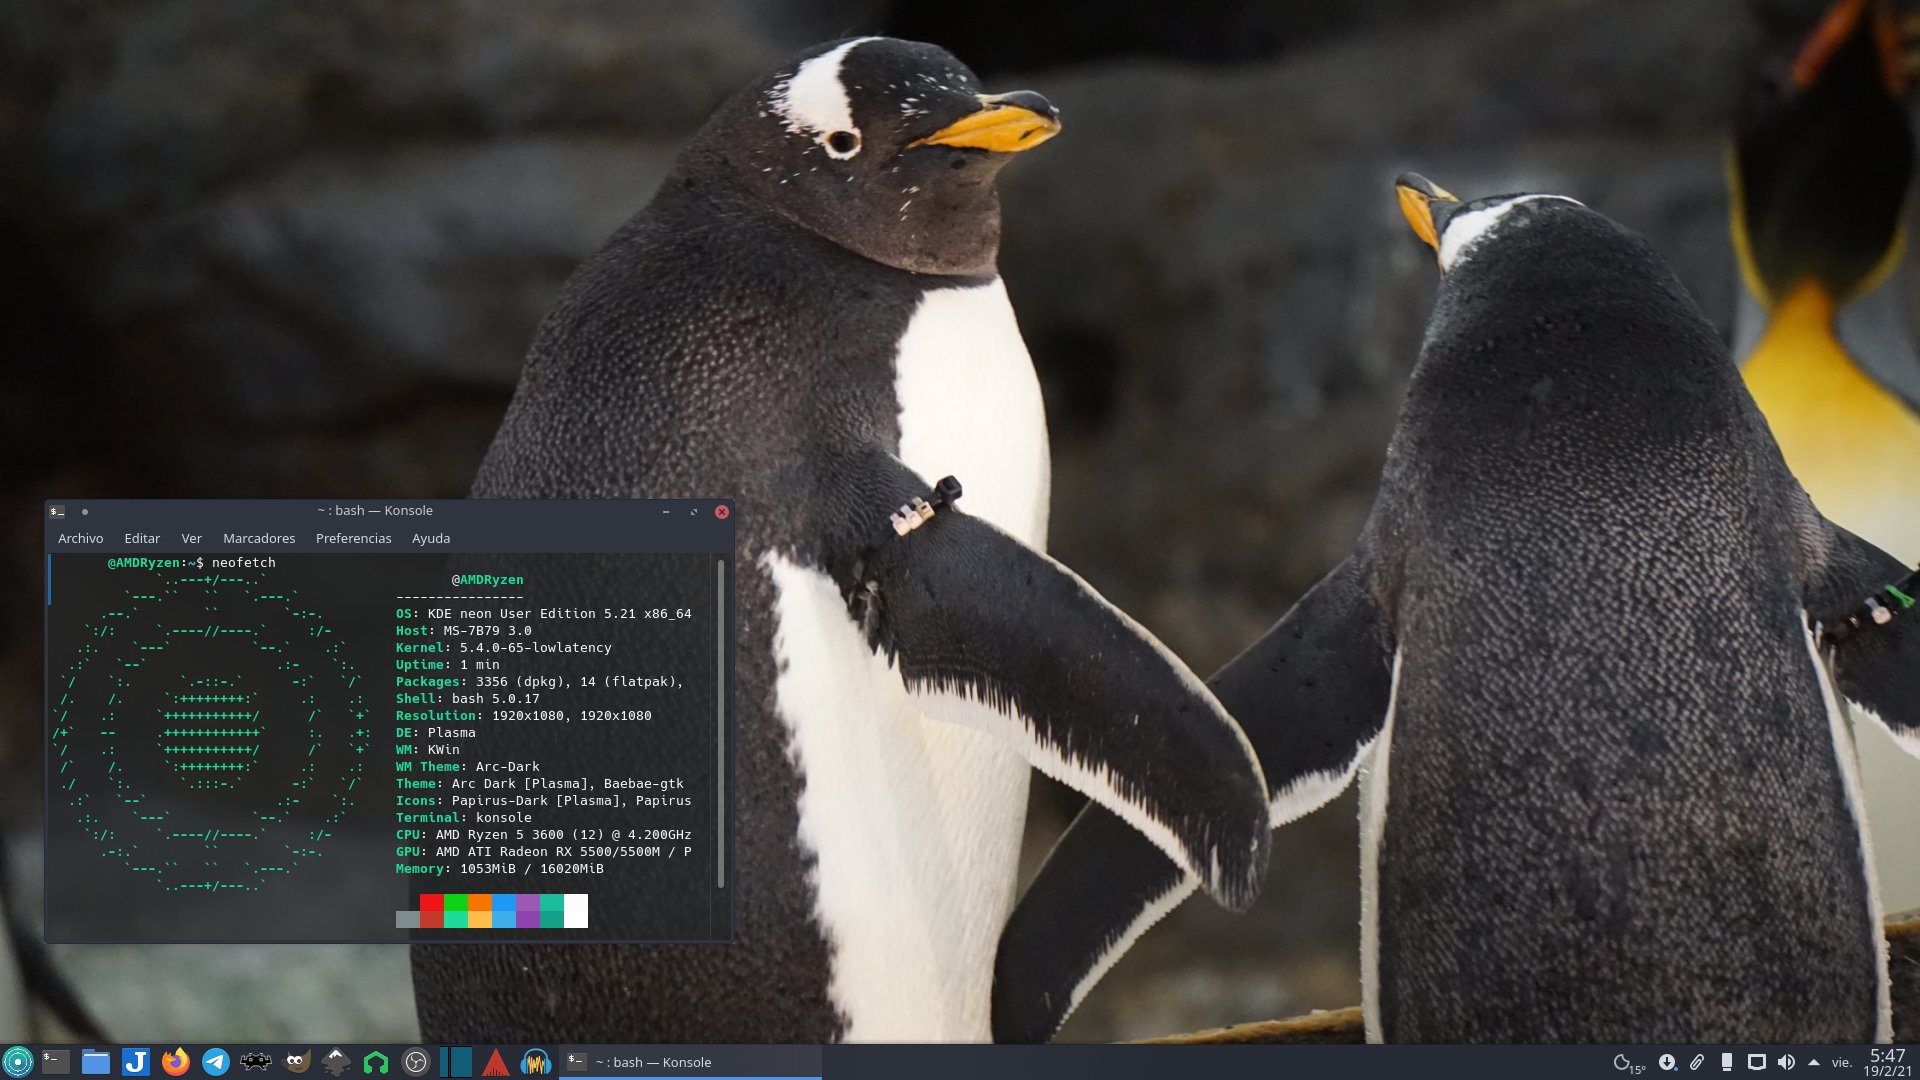
Task: Launch Firefox from the taskbar
Action: pos(176,1062)
